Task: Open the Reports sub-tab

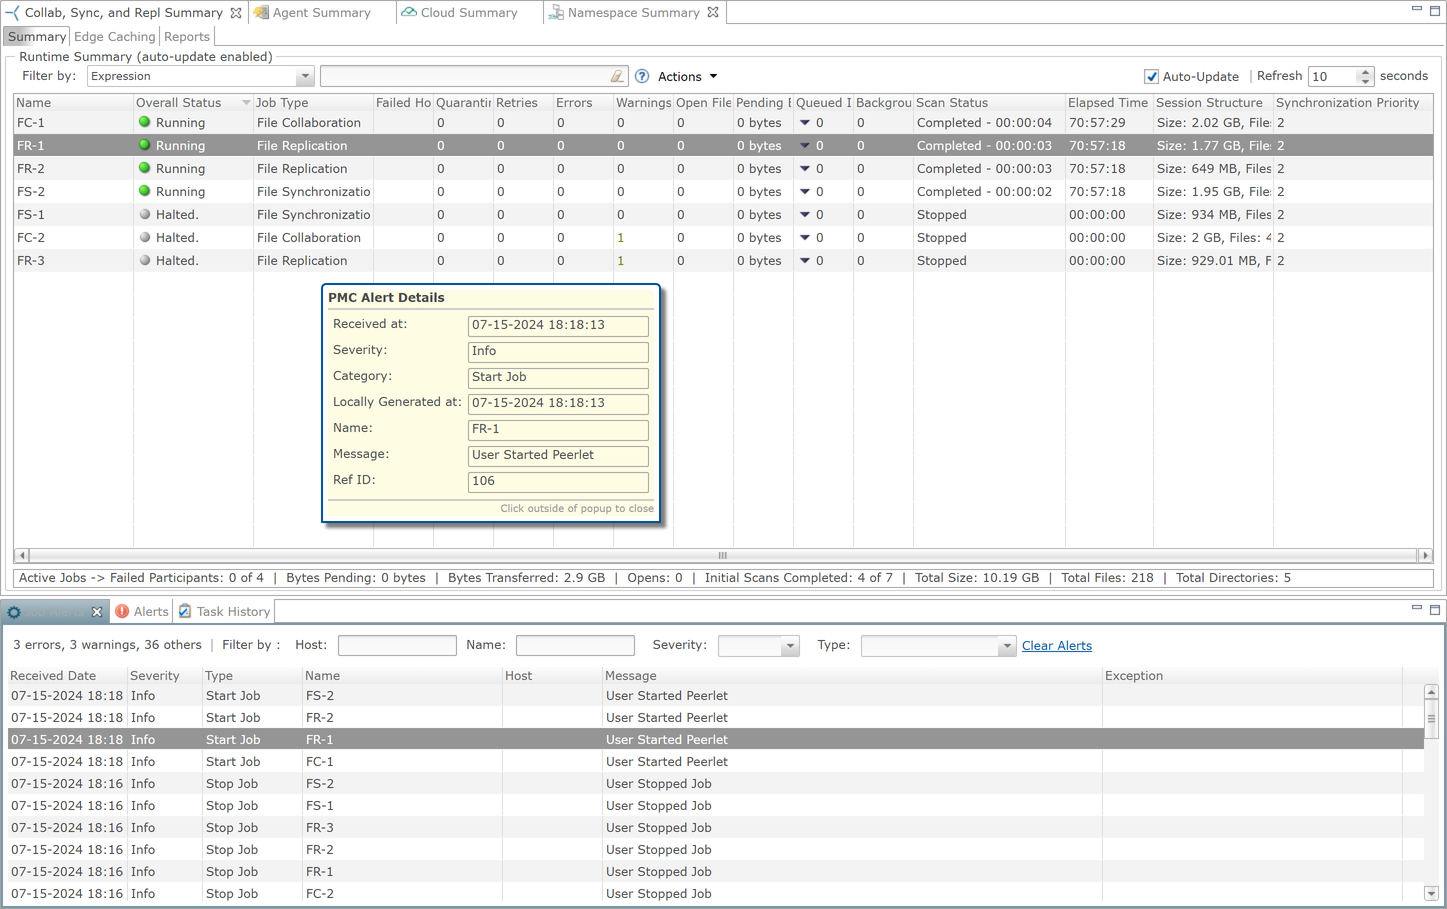Action: (187, 37)
